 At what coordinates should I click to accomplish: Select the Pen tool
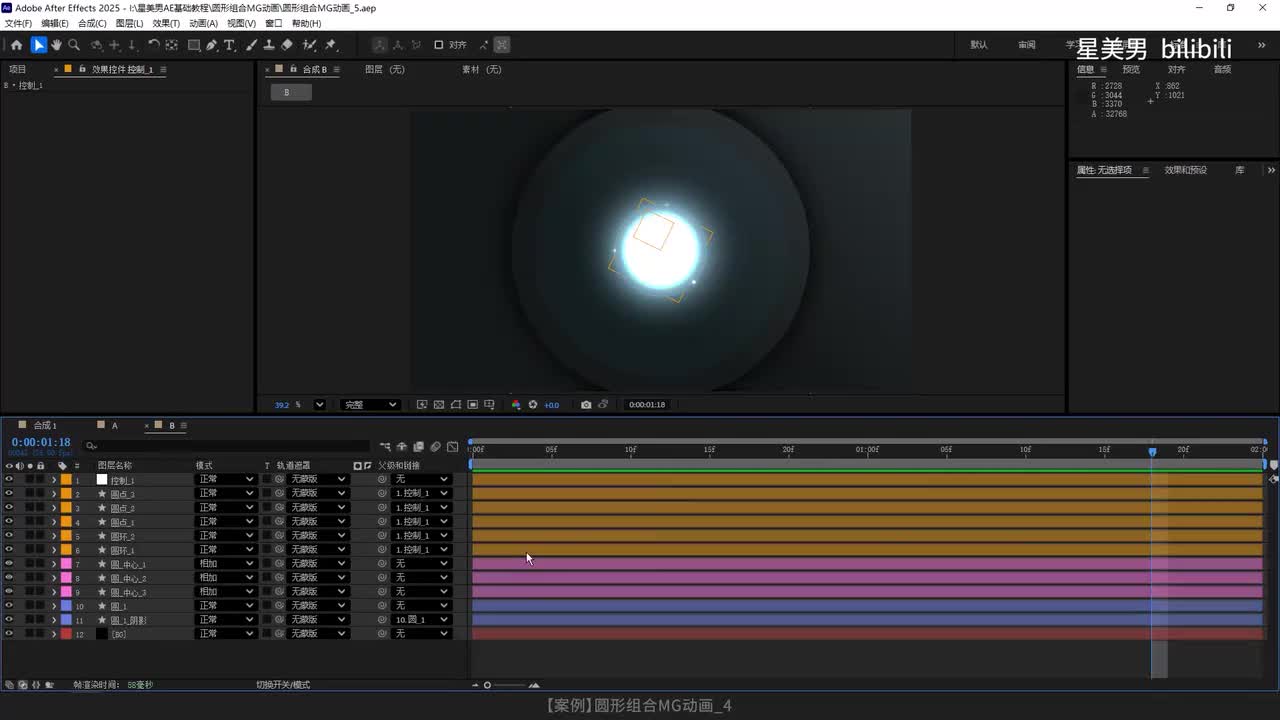pyautogui.click(x=212, y=45)
